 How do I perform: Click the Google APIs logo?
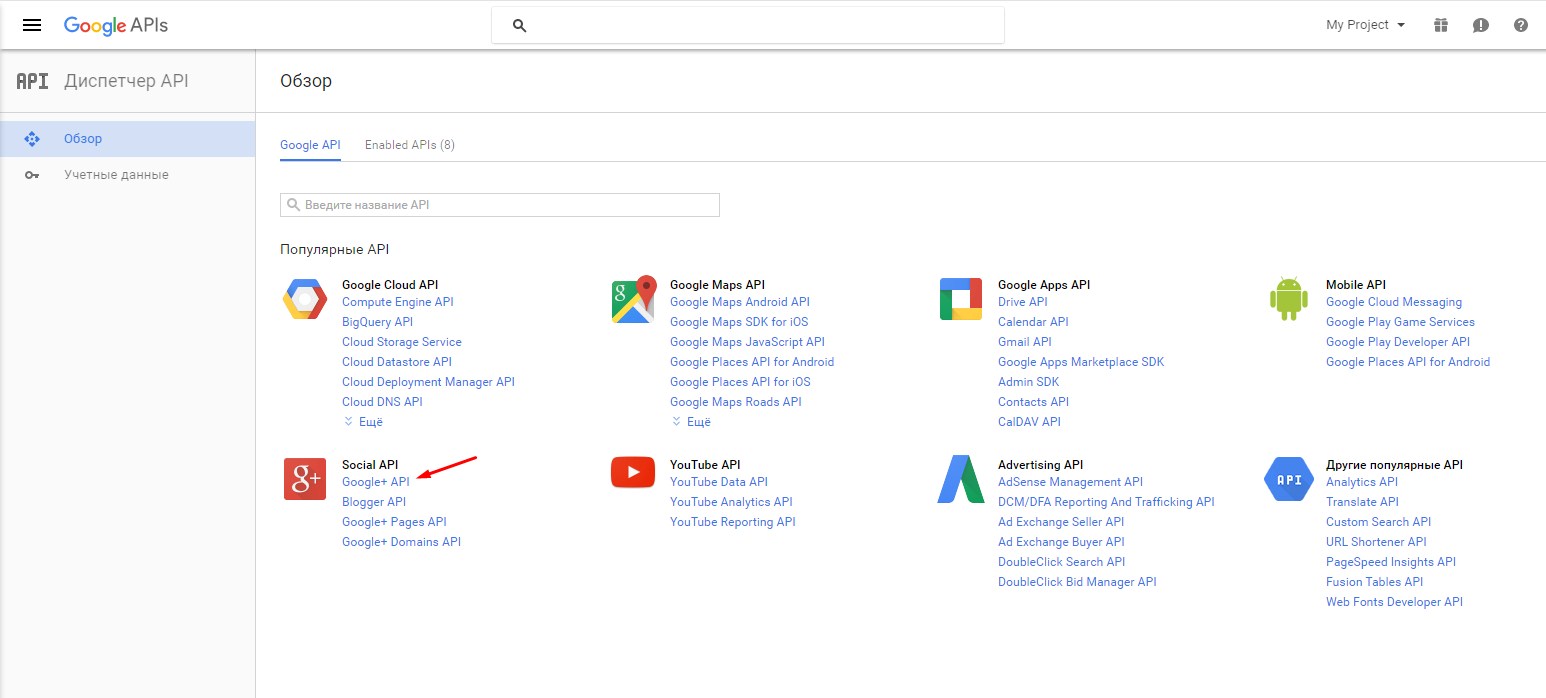pyautogui.click(x=116, y=26)
